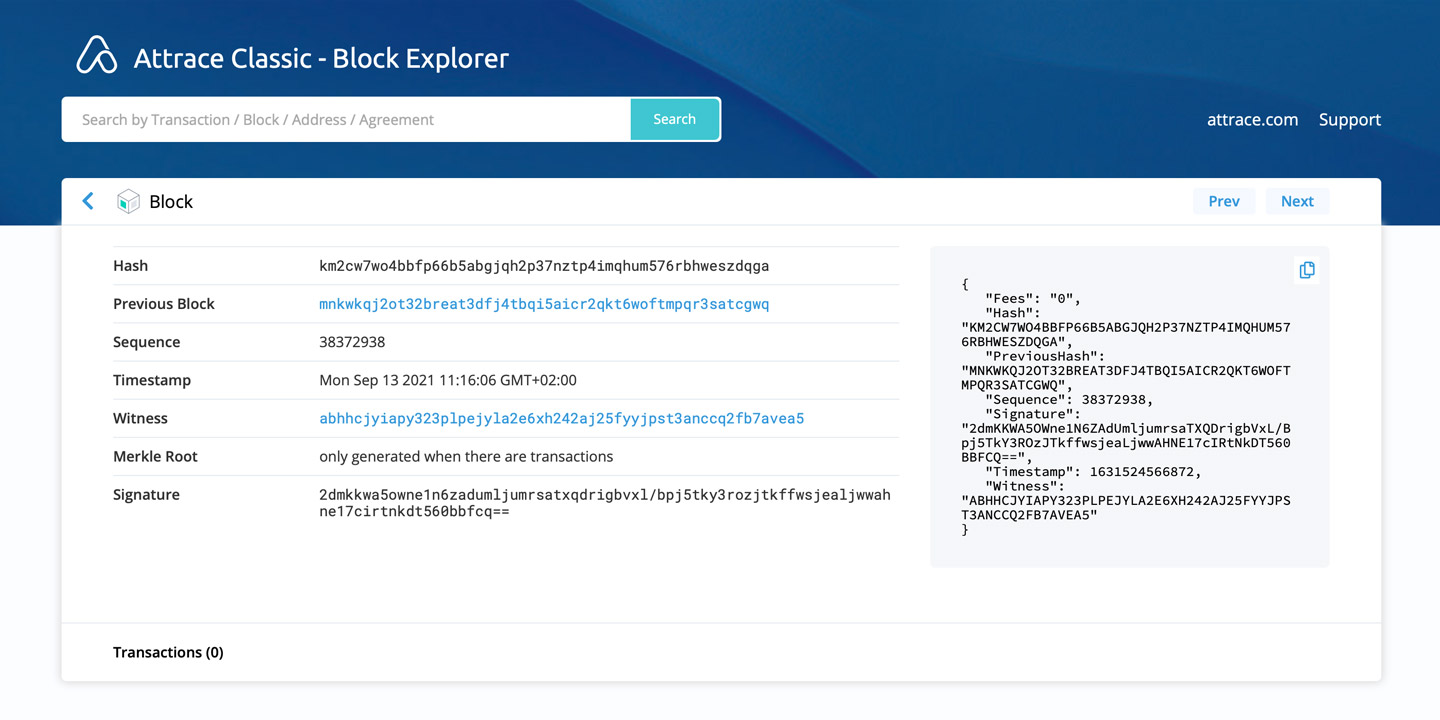Select the Signature value starting 2dmkkwa5owne
1440x720 pixels.
tap(605, 502)
